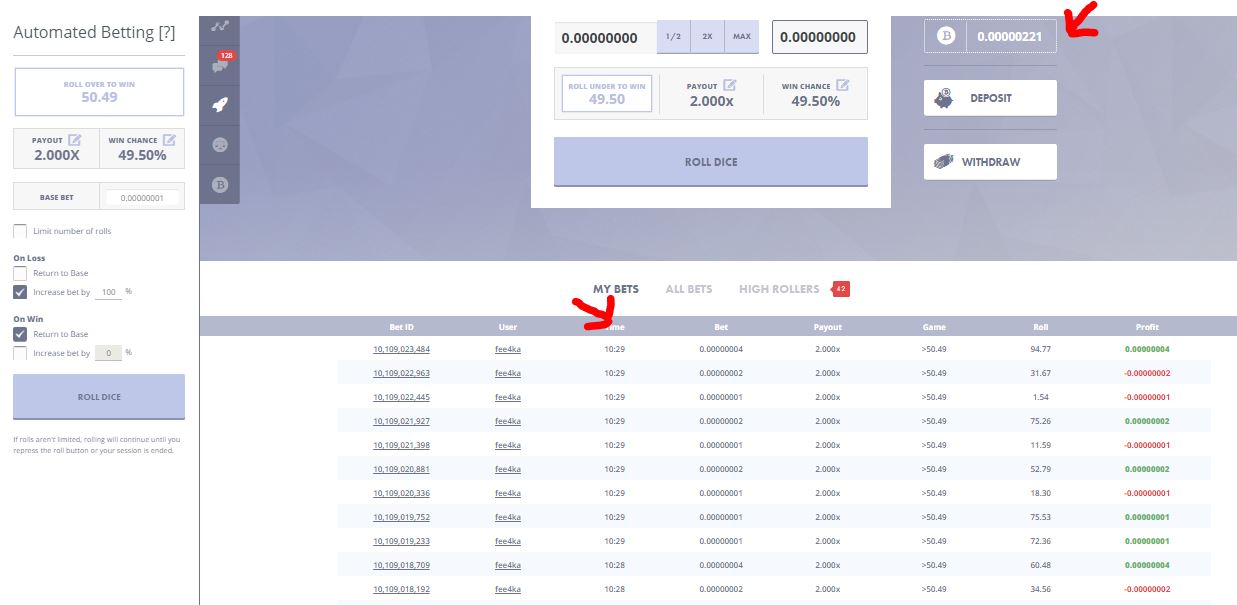The width and height of the screenshot is (1237, 605).
Task: Switch to the All Bets tab
Action: tap(688, 289)
